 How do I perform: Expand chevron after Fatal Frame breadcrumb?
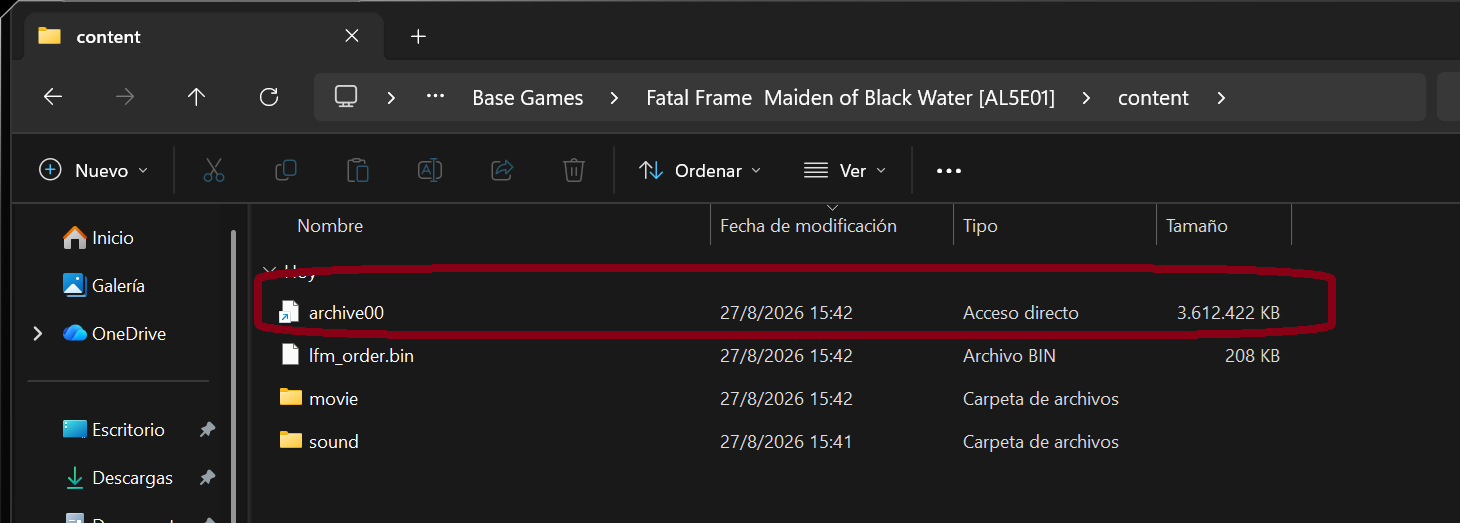pyautogui.click(x=1086, y=98)
